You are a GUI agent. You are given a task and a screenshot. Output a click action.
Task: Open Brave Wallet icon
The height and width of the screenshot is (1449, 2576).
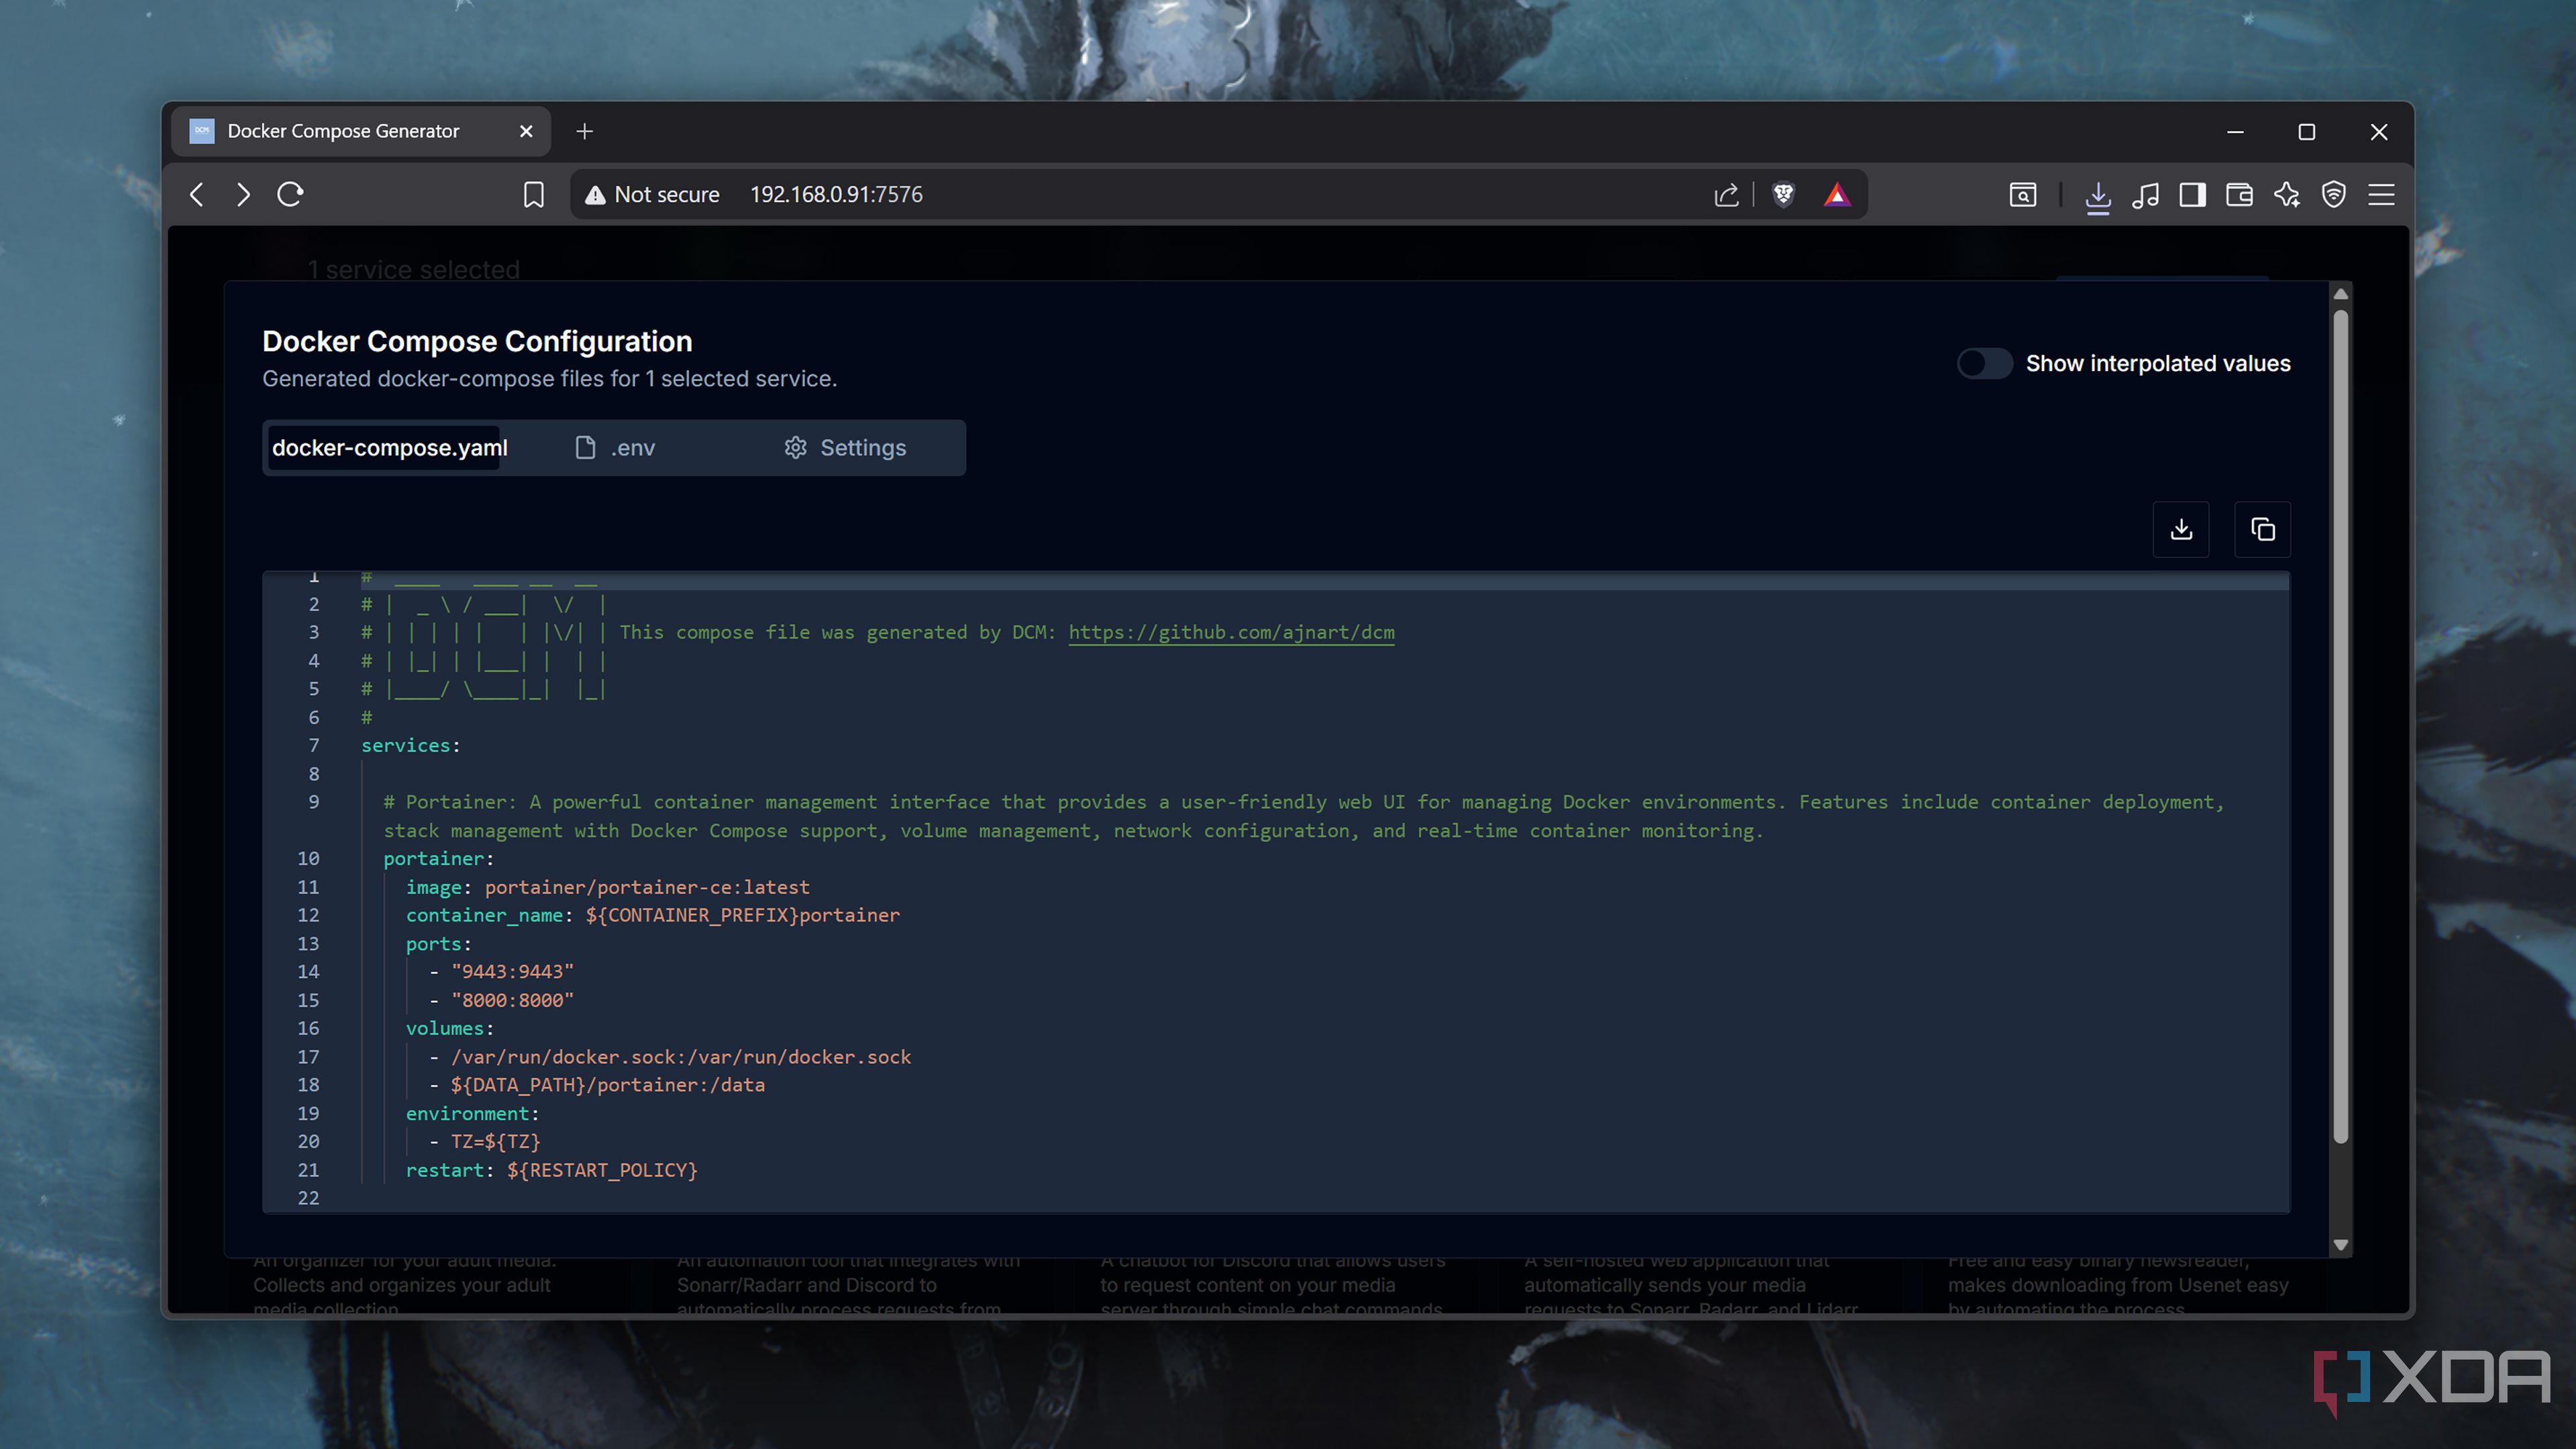pos(2240,194)
